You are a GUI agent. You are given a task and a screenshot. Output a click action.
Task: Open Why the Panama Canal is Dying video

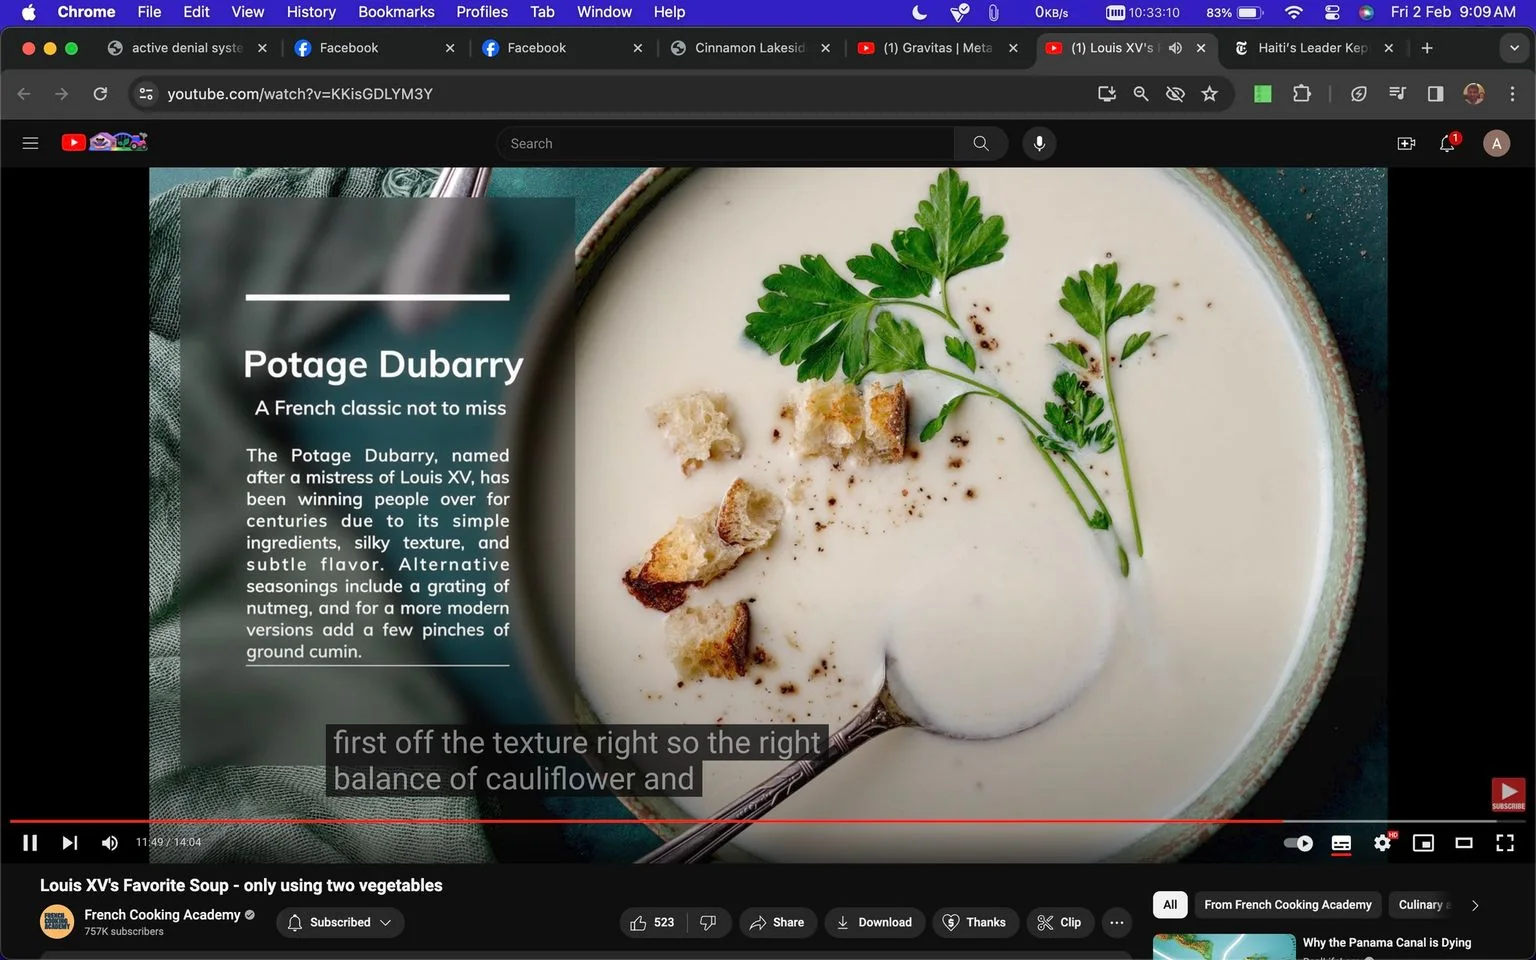coord(1387,942)
